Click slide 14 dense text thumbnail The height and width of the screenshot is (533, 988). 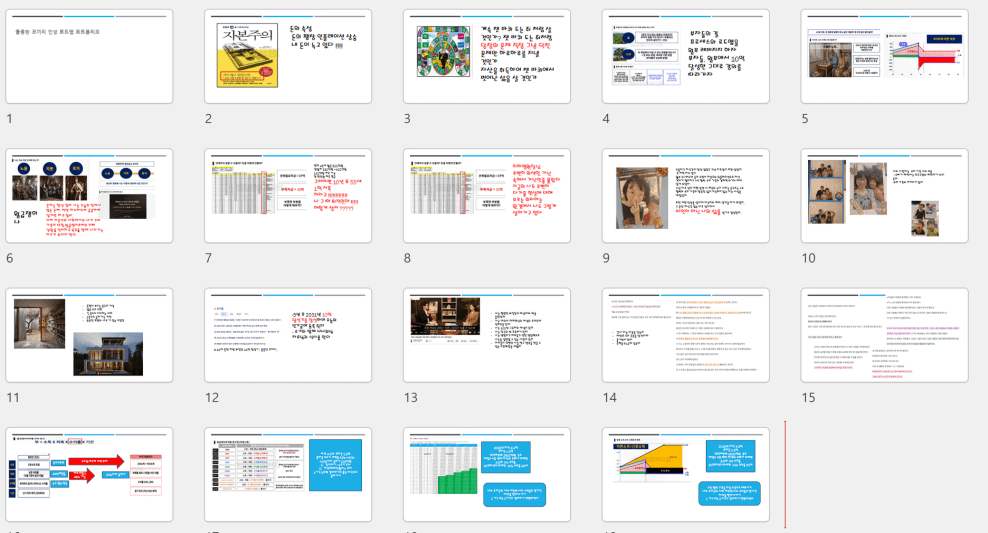[x=686, y=336]
